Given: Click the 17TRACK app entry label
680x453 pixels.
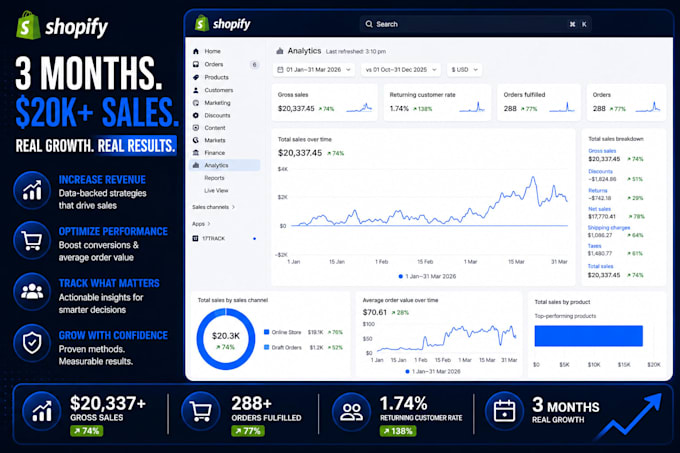Looking at the screenshot, I should tap(213, 238).
